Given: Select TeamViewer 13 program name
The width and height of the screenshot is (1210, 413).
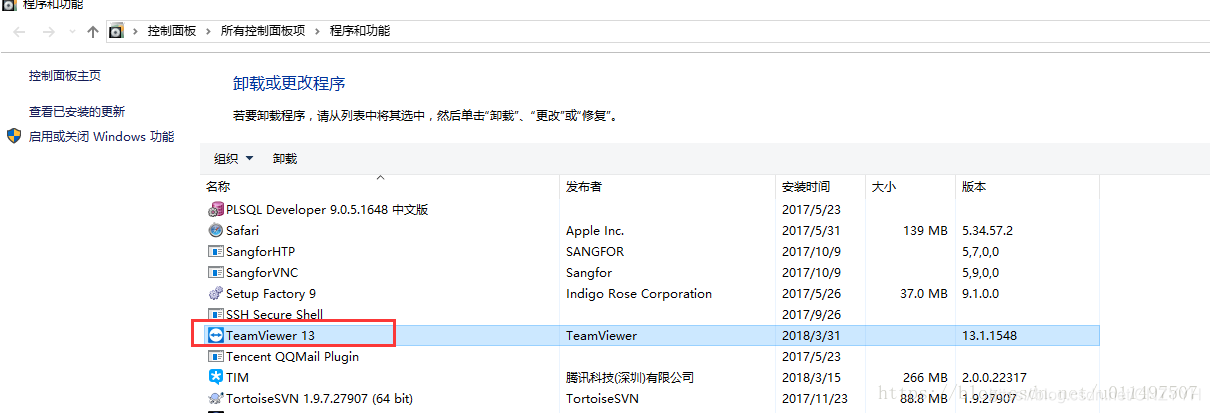Looking at the screenshot, I should click(270, 336).
